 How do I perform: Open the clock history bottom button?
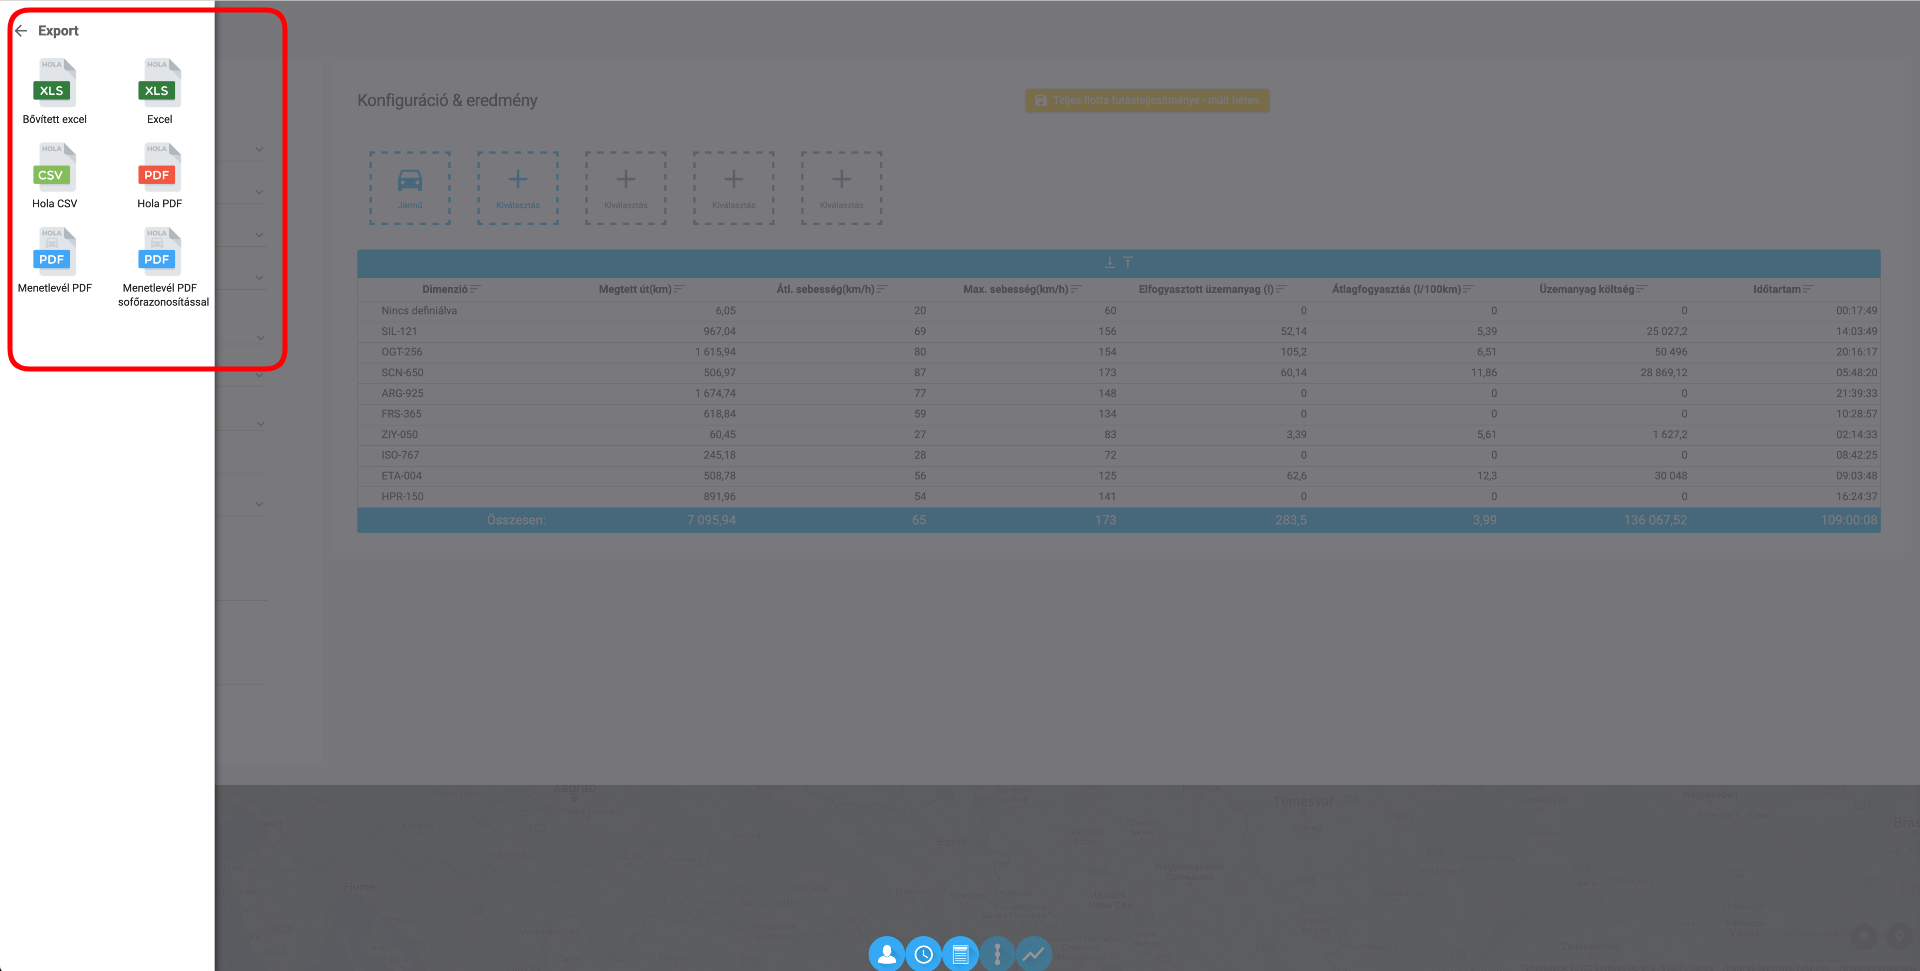(923, 954)
